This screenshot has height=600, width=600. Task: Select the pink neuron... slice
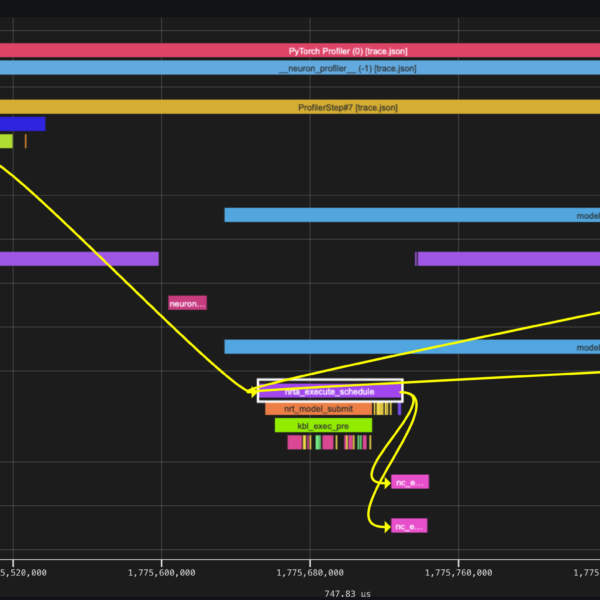[188, 303]
